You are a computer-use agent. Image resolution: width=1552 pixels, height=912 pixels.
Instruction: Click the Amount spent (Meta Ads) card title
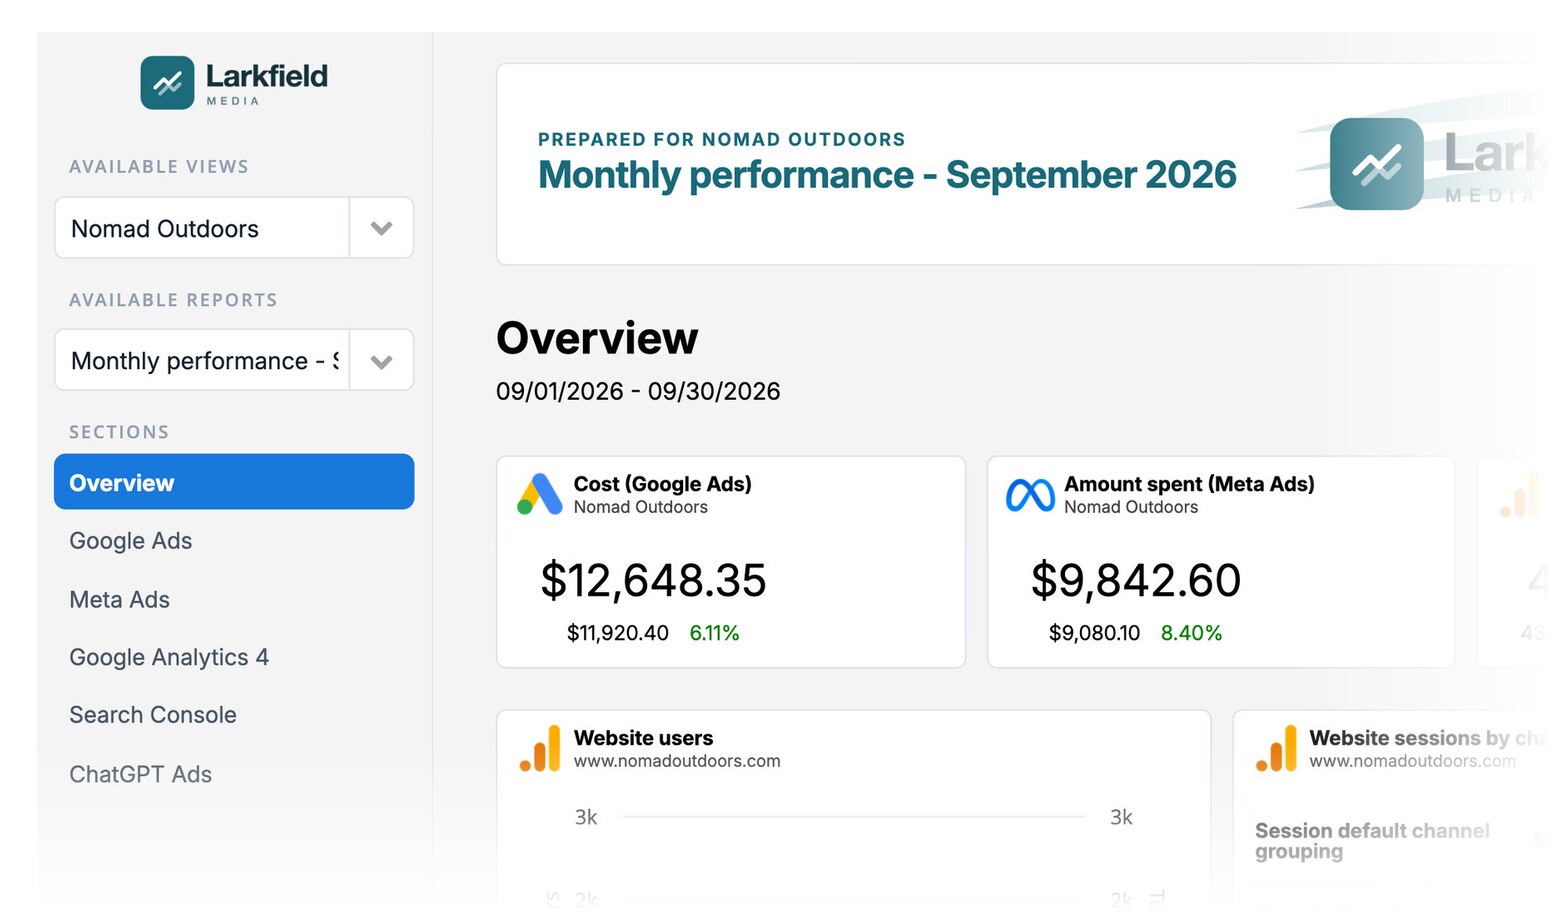tap(1189, 484)
